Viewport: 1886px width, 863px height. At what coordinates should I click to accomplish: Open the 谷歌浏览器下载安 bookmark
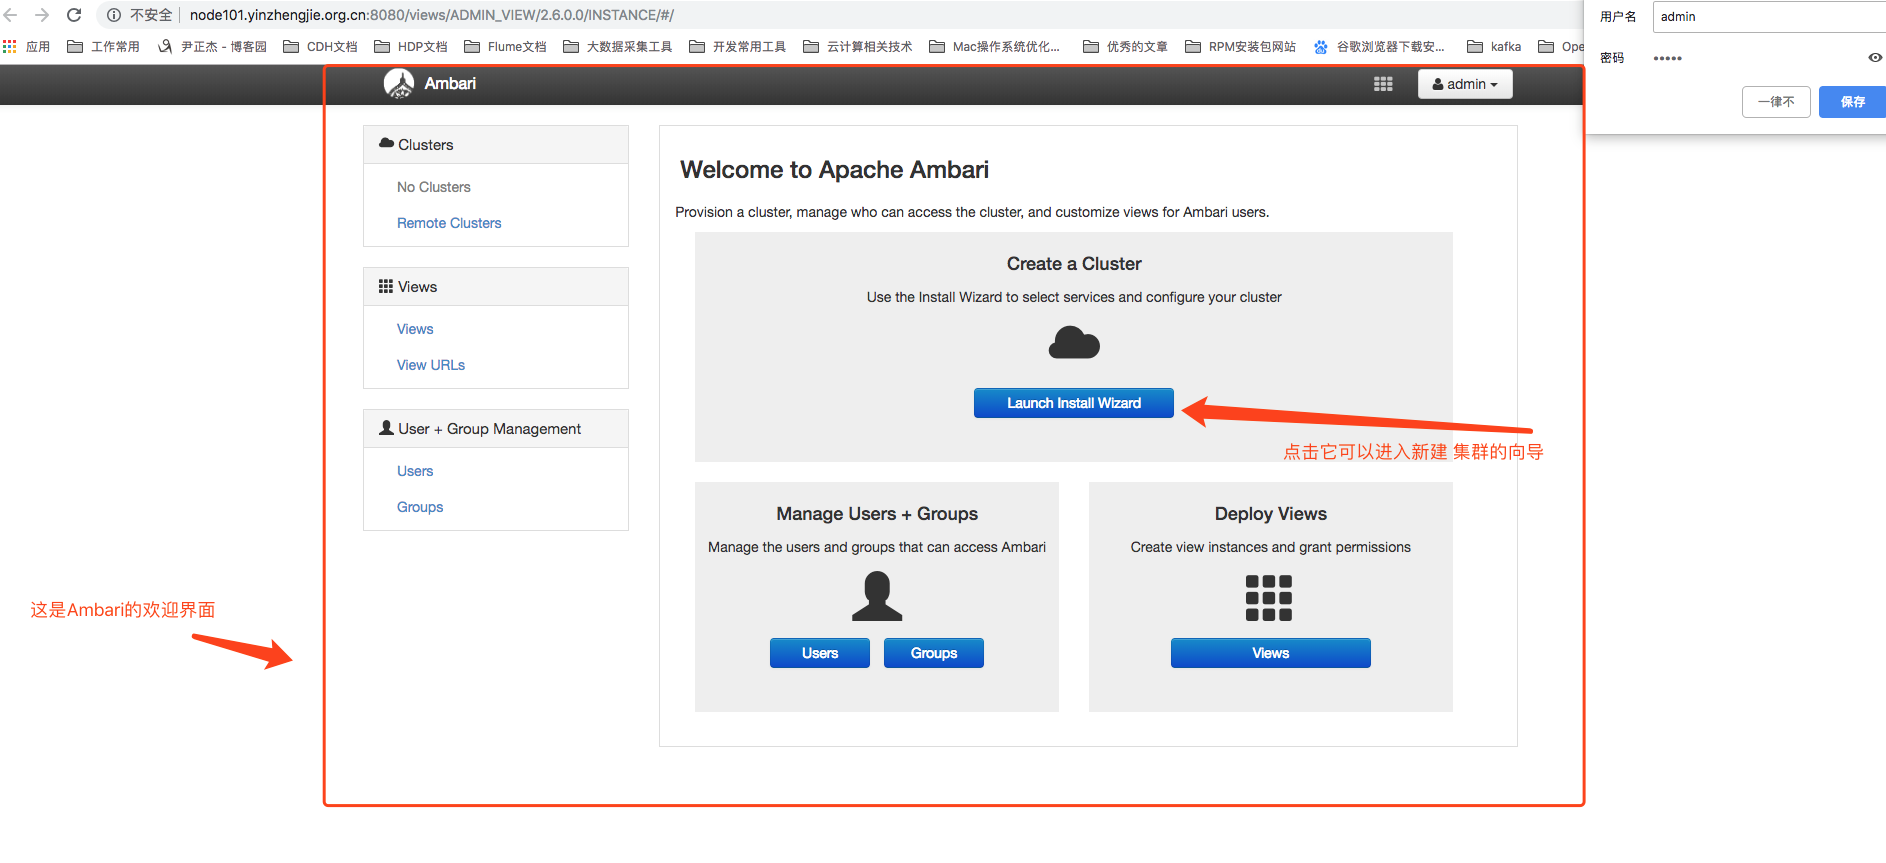click(x=1379, y=47)
